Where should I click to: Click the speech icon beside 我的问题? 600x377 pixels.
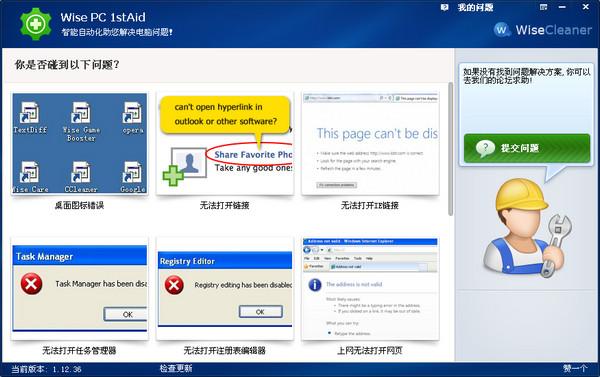pos(444,7)
